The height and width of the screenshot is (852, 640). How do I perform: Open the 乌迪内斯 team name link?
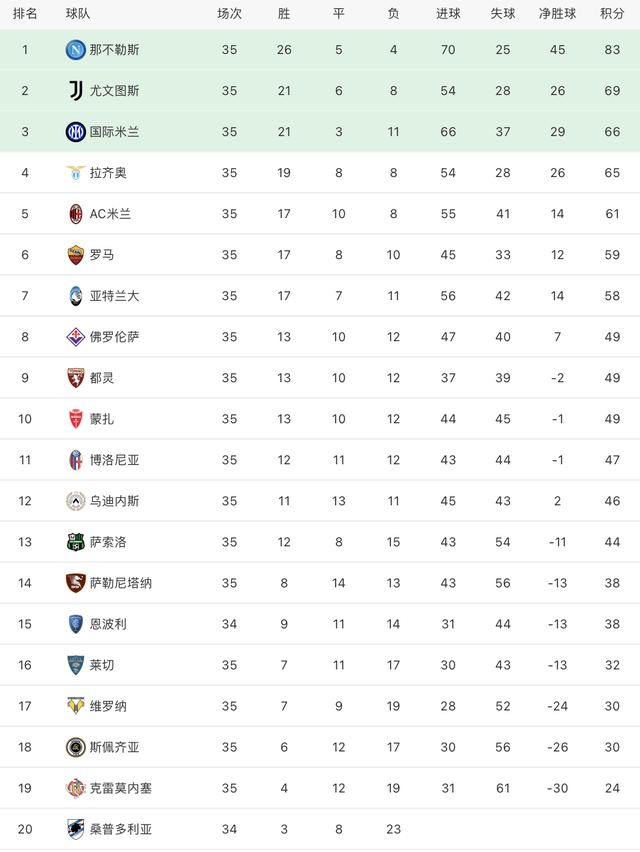pyautogui.click(x=115, y=501)
